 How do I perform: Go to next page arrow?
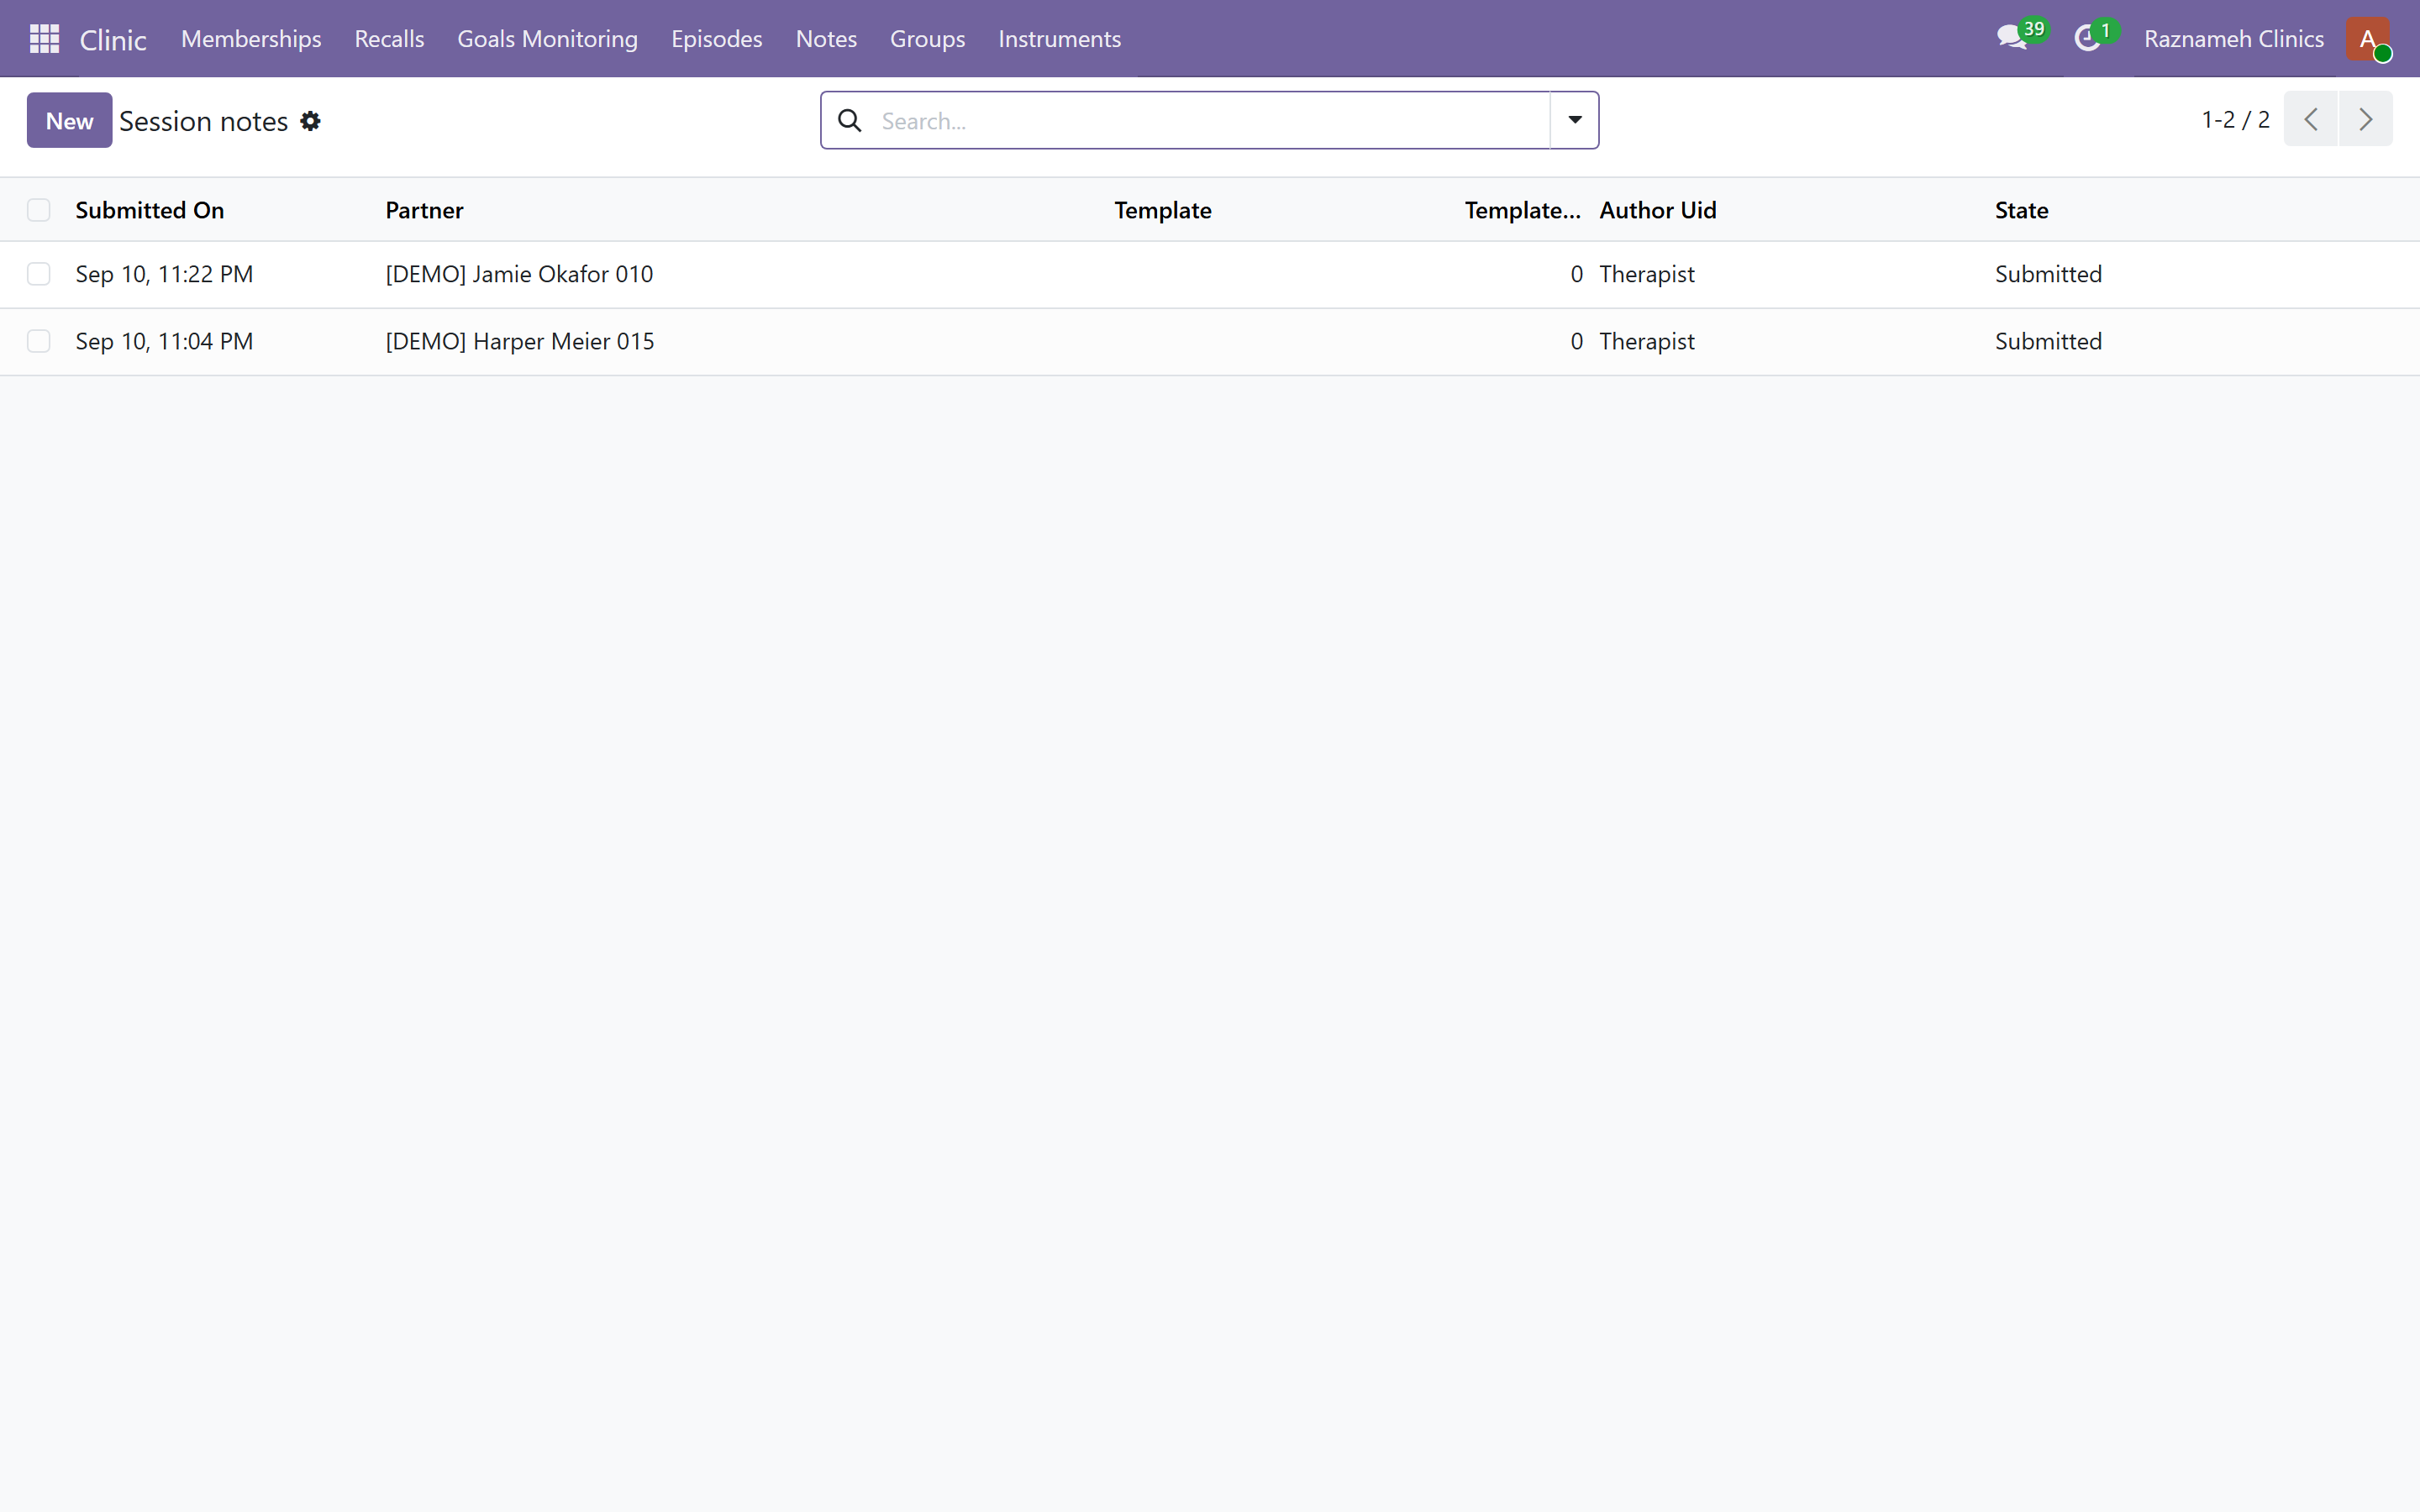[x=2366, y=119]
